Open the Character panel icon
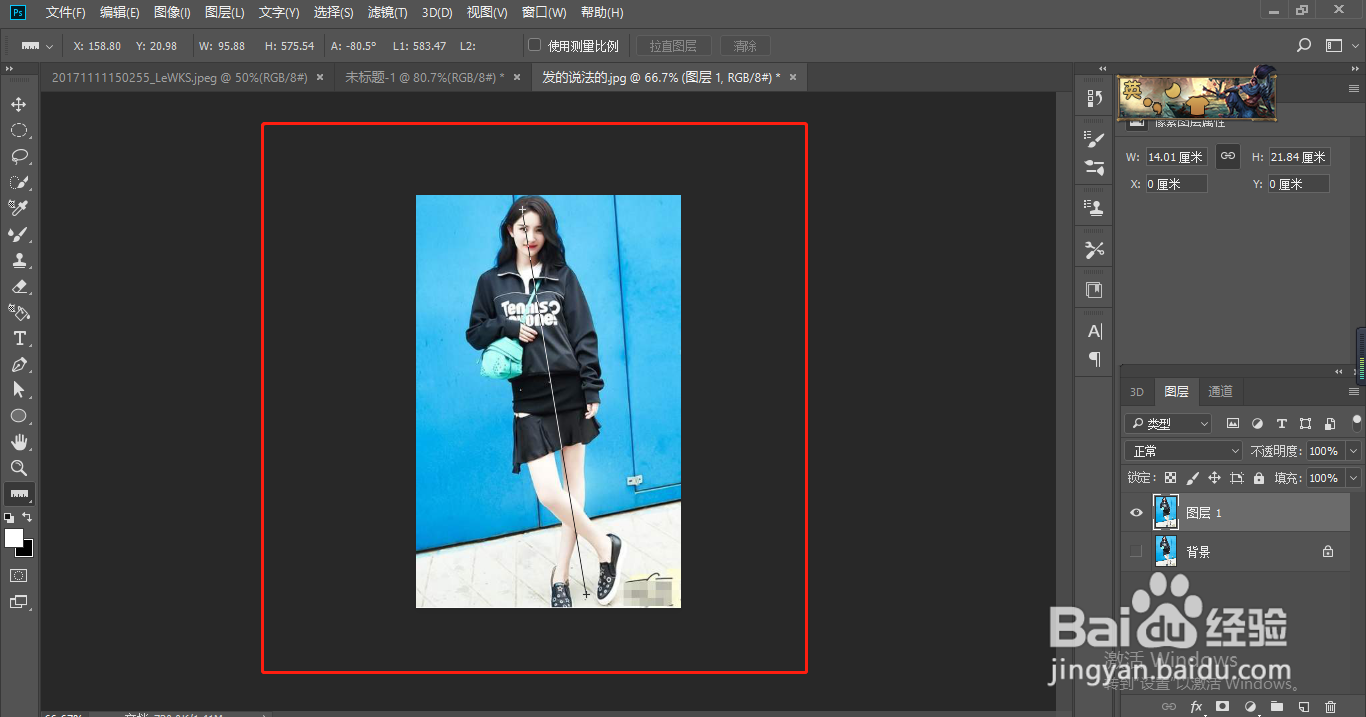1366x717 pixels. [x=1094, y=331]
